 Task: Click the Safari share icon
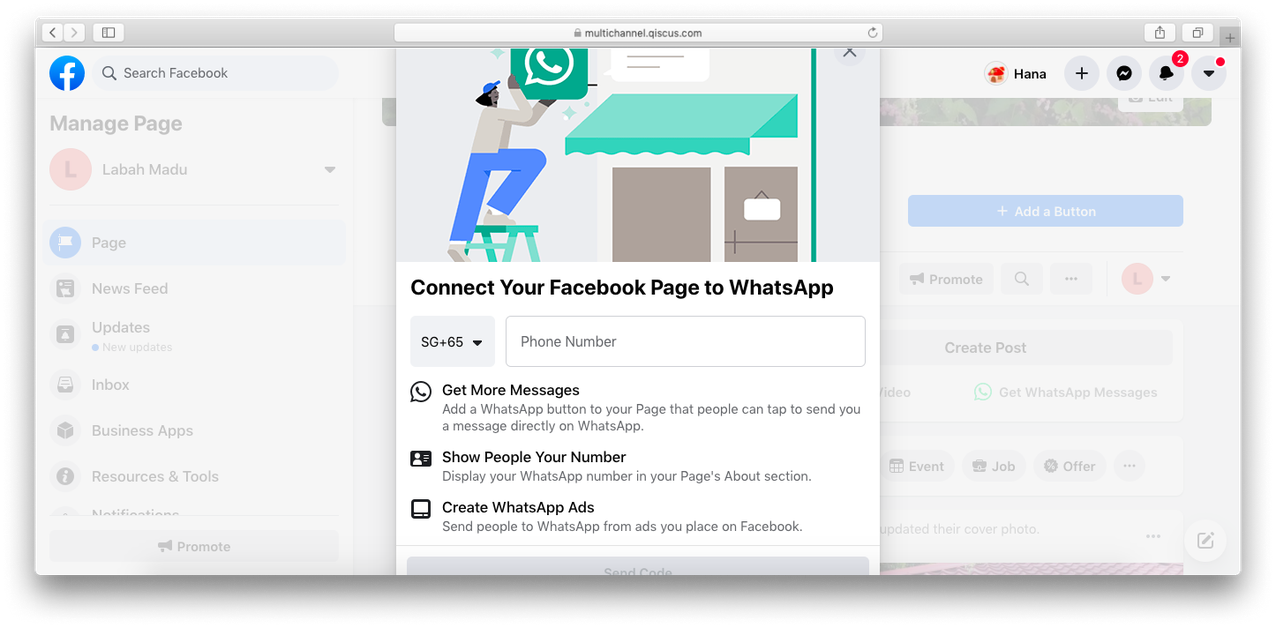(1159, 32)
